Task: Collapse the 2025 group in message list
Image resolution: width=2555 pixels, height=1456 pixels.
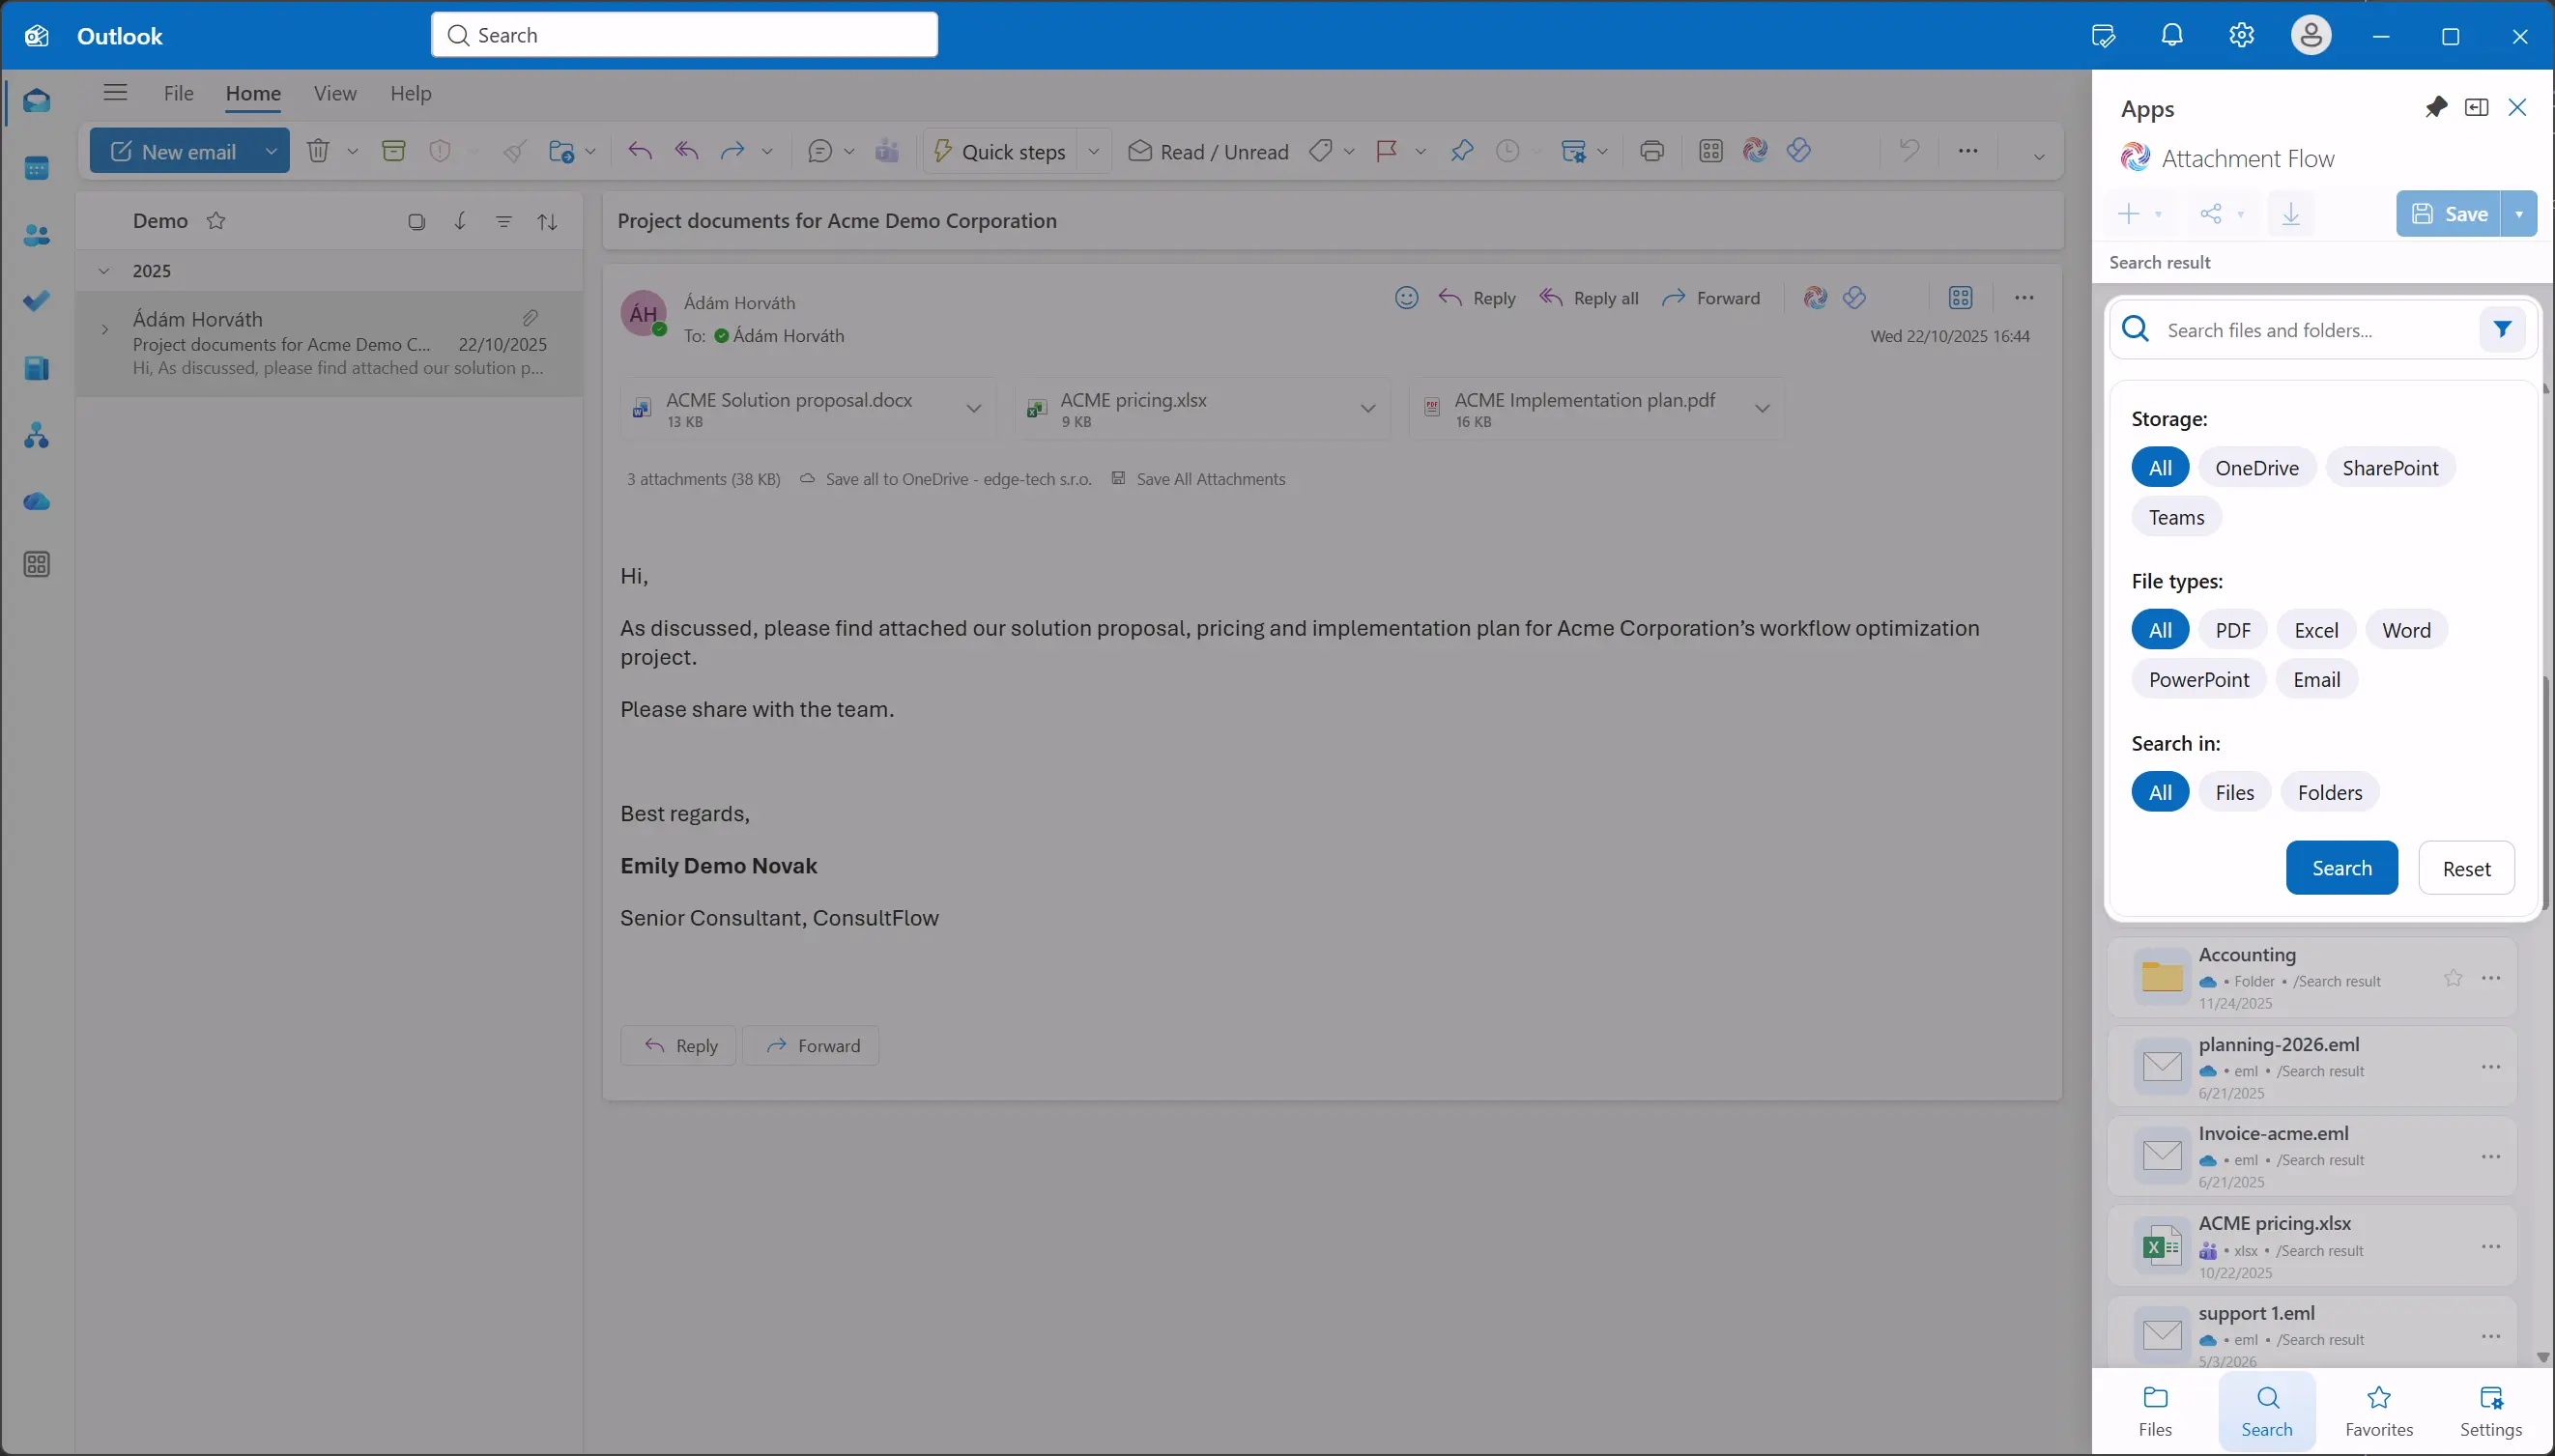Action: point(104,271)
